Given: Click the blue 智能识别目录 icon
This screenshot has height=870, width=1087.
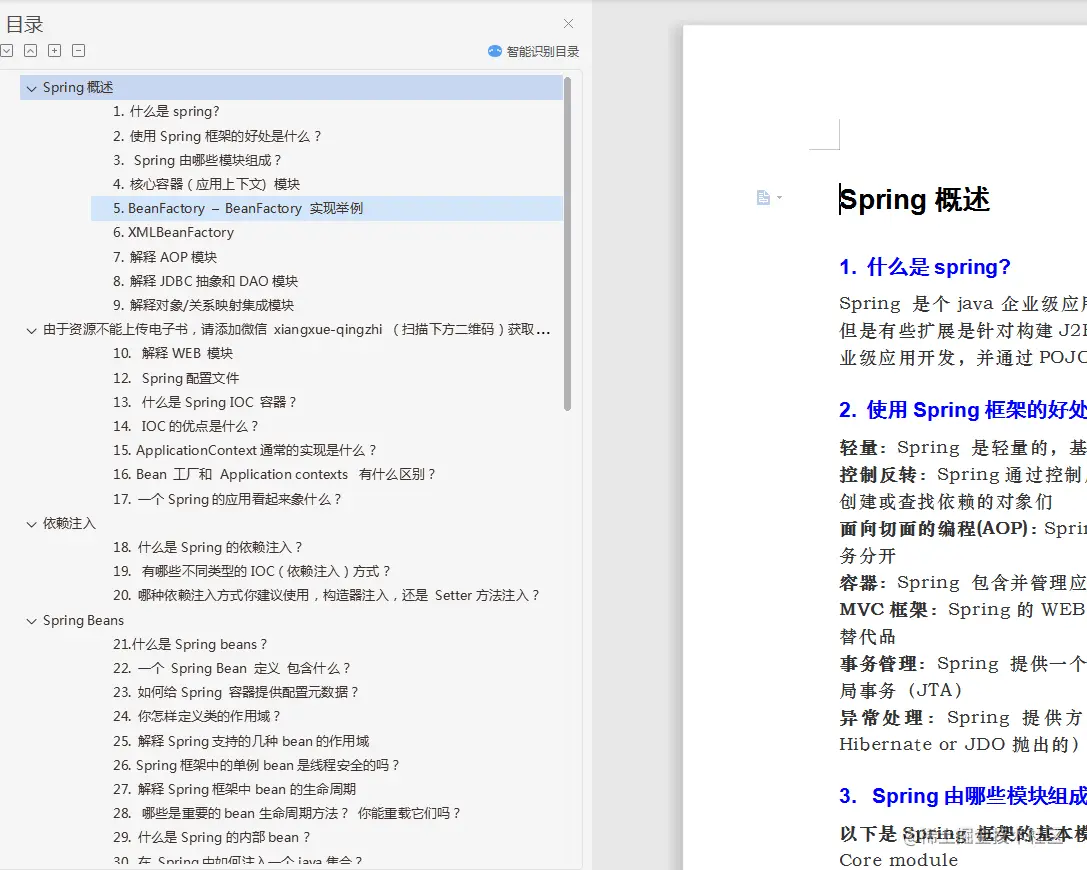Looking at the screenshot, I should tap(494, 51).
